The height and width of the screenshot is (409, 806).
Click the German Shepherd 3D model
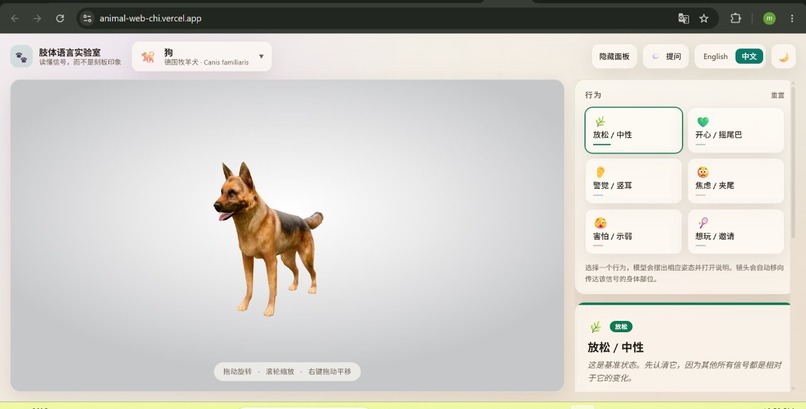click(x=267, y=239)
